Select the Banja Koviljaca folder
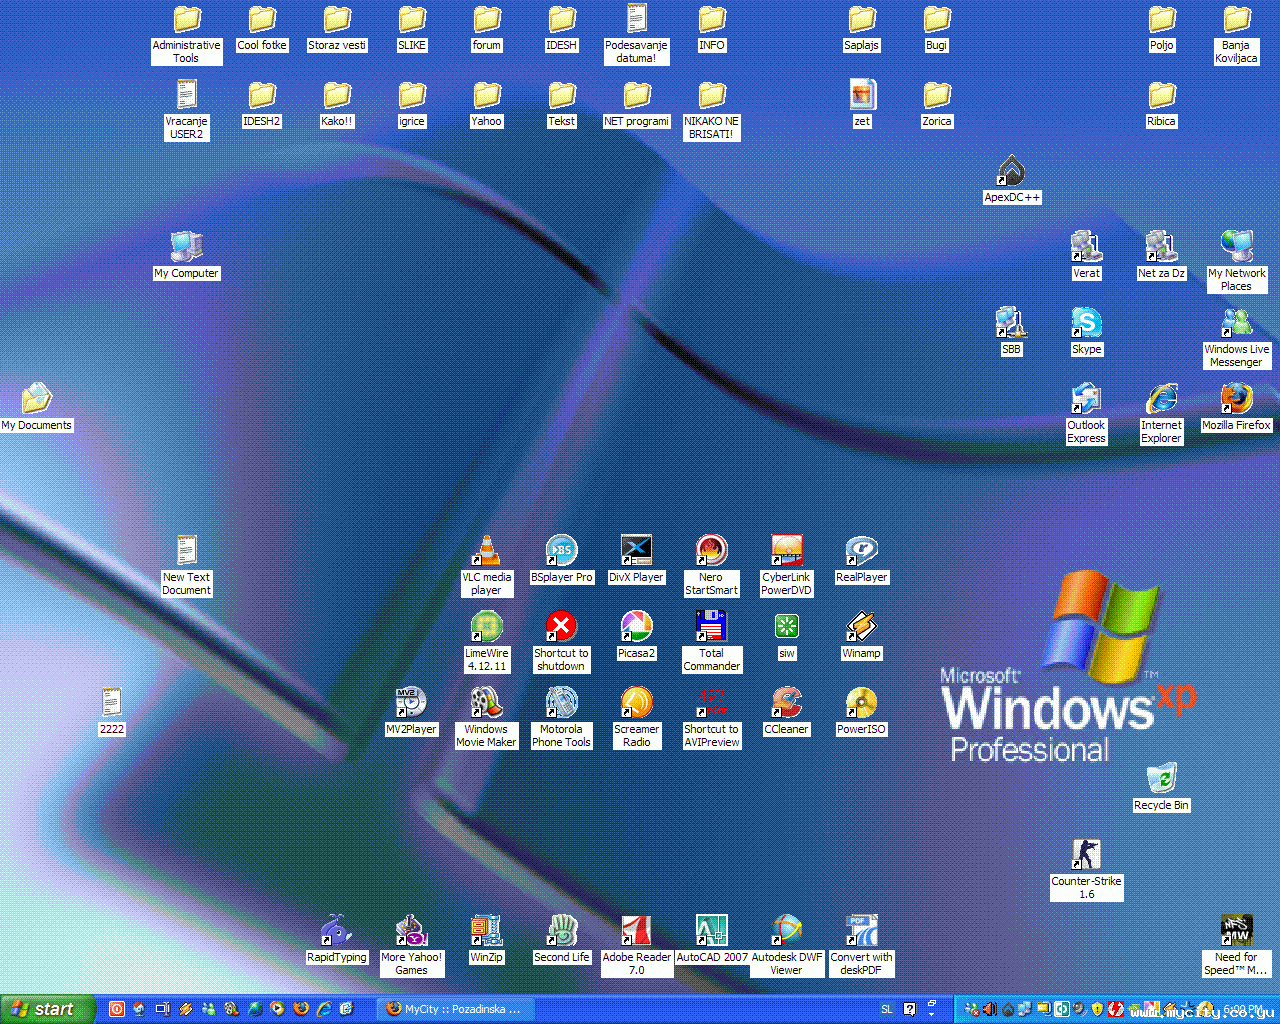Screen dimensions: 1280x1024 coord(1237,20)
